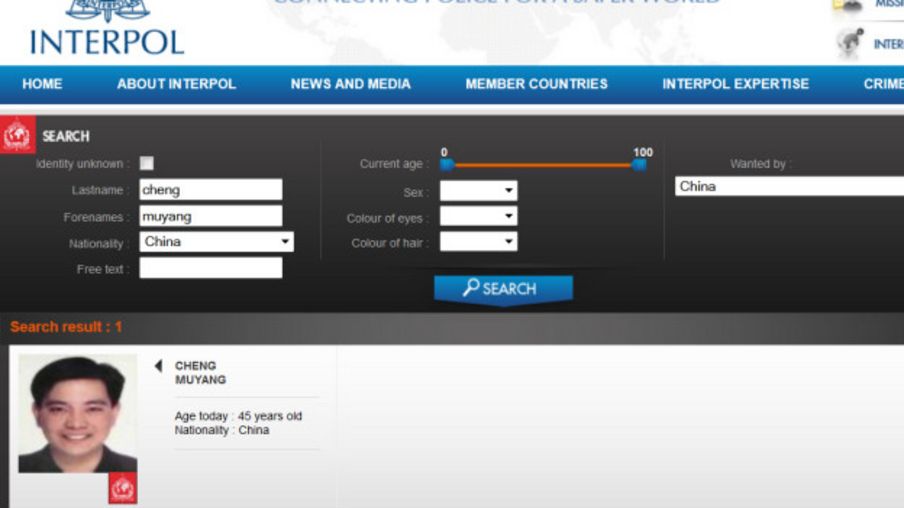The width and height of the screenshot is (904, 508).
Task: Open the wanted person photo thumbnail
Action: pyautogui.click(x=78, y=413)
